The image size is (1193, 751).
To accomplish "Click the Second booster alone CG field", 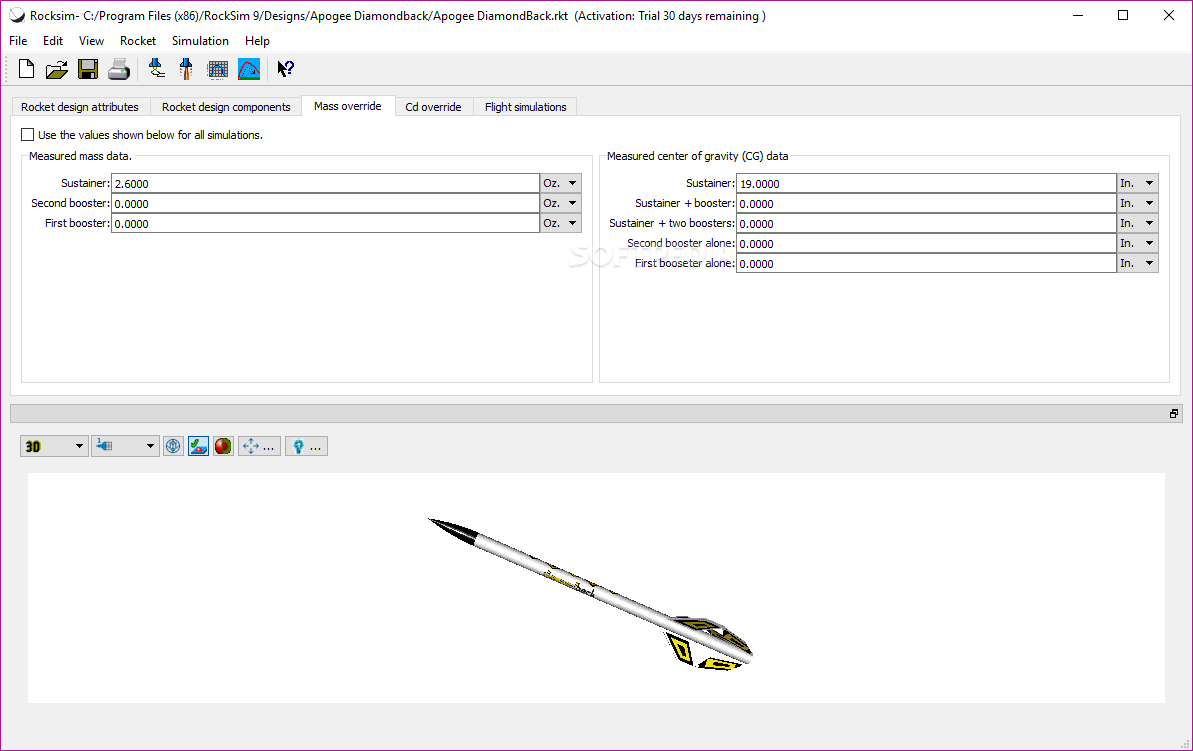I will 926,243.
